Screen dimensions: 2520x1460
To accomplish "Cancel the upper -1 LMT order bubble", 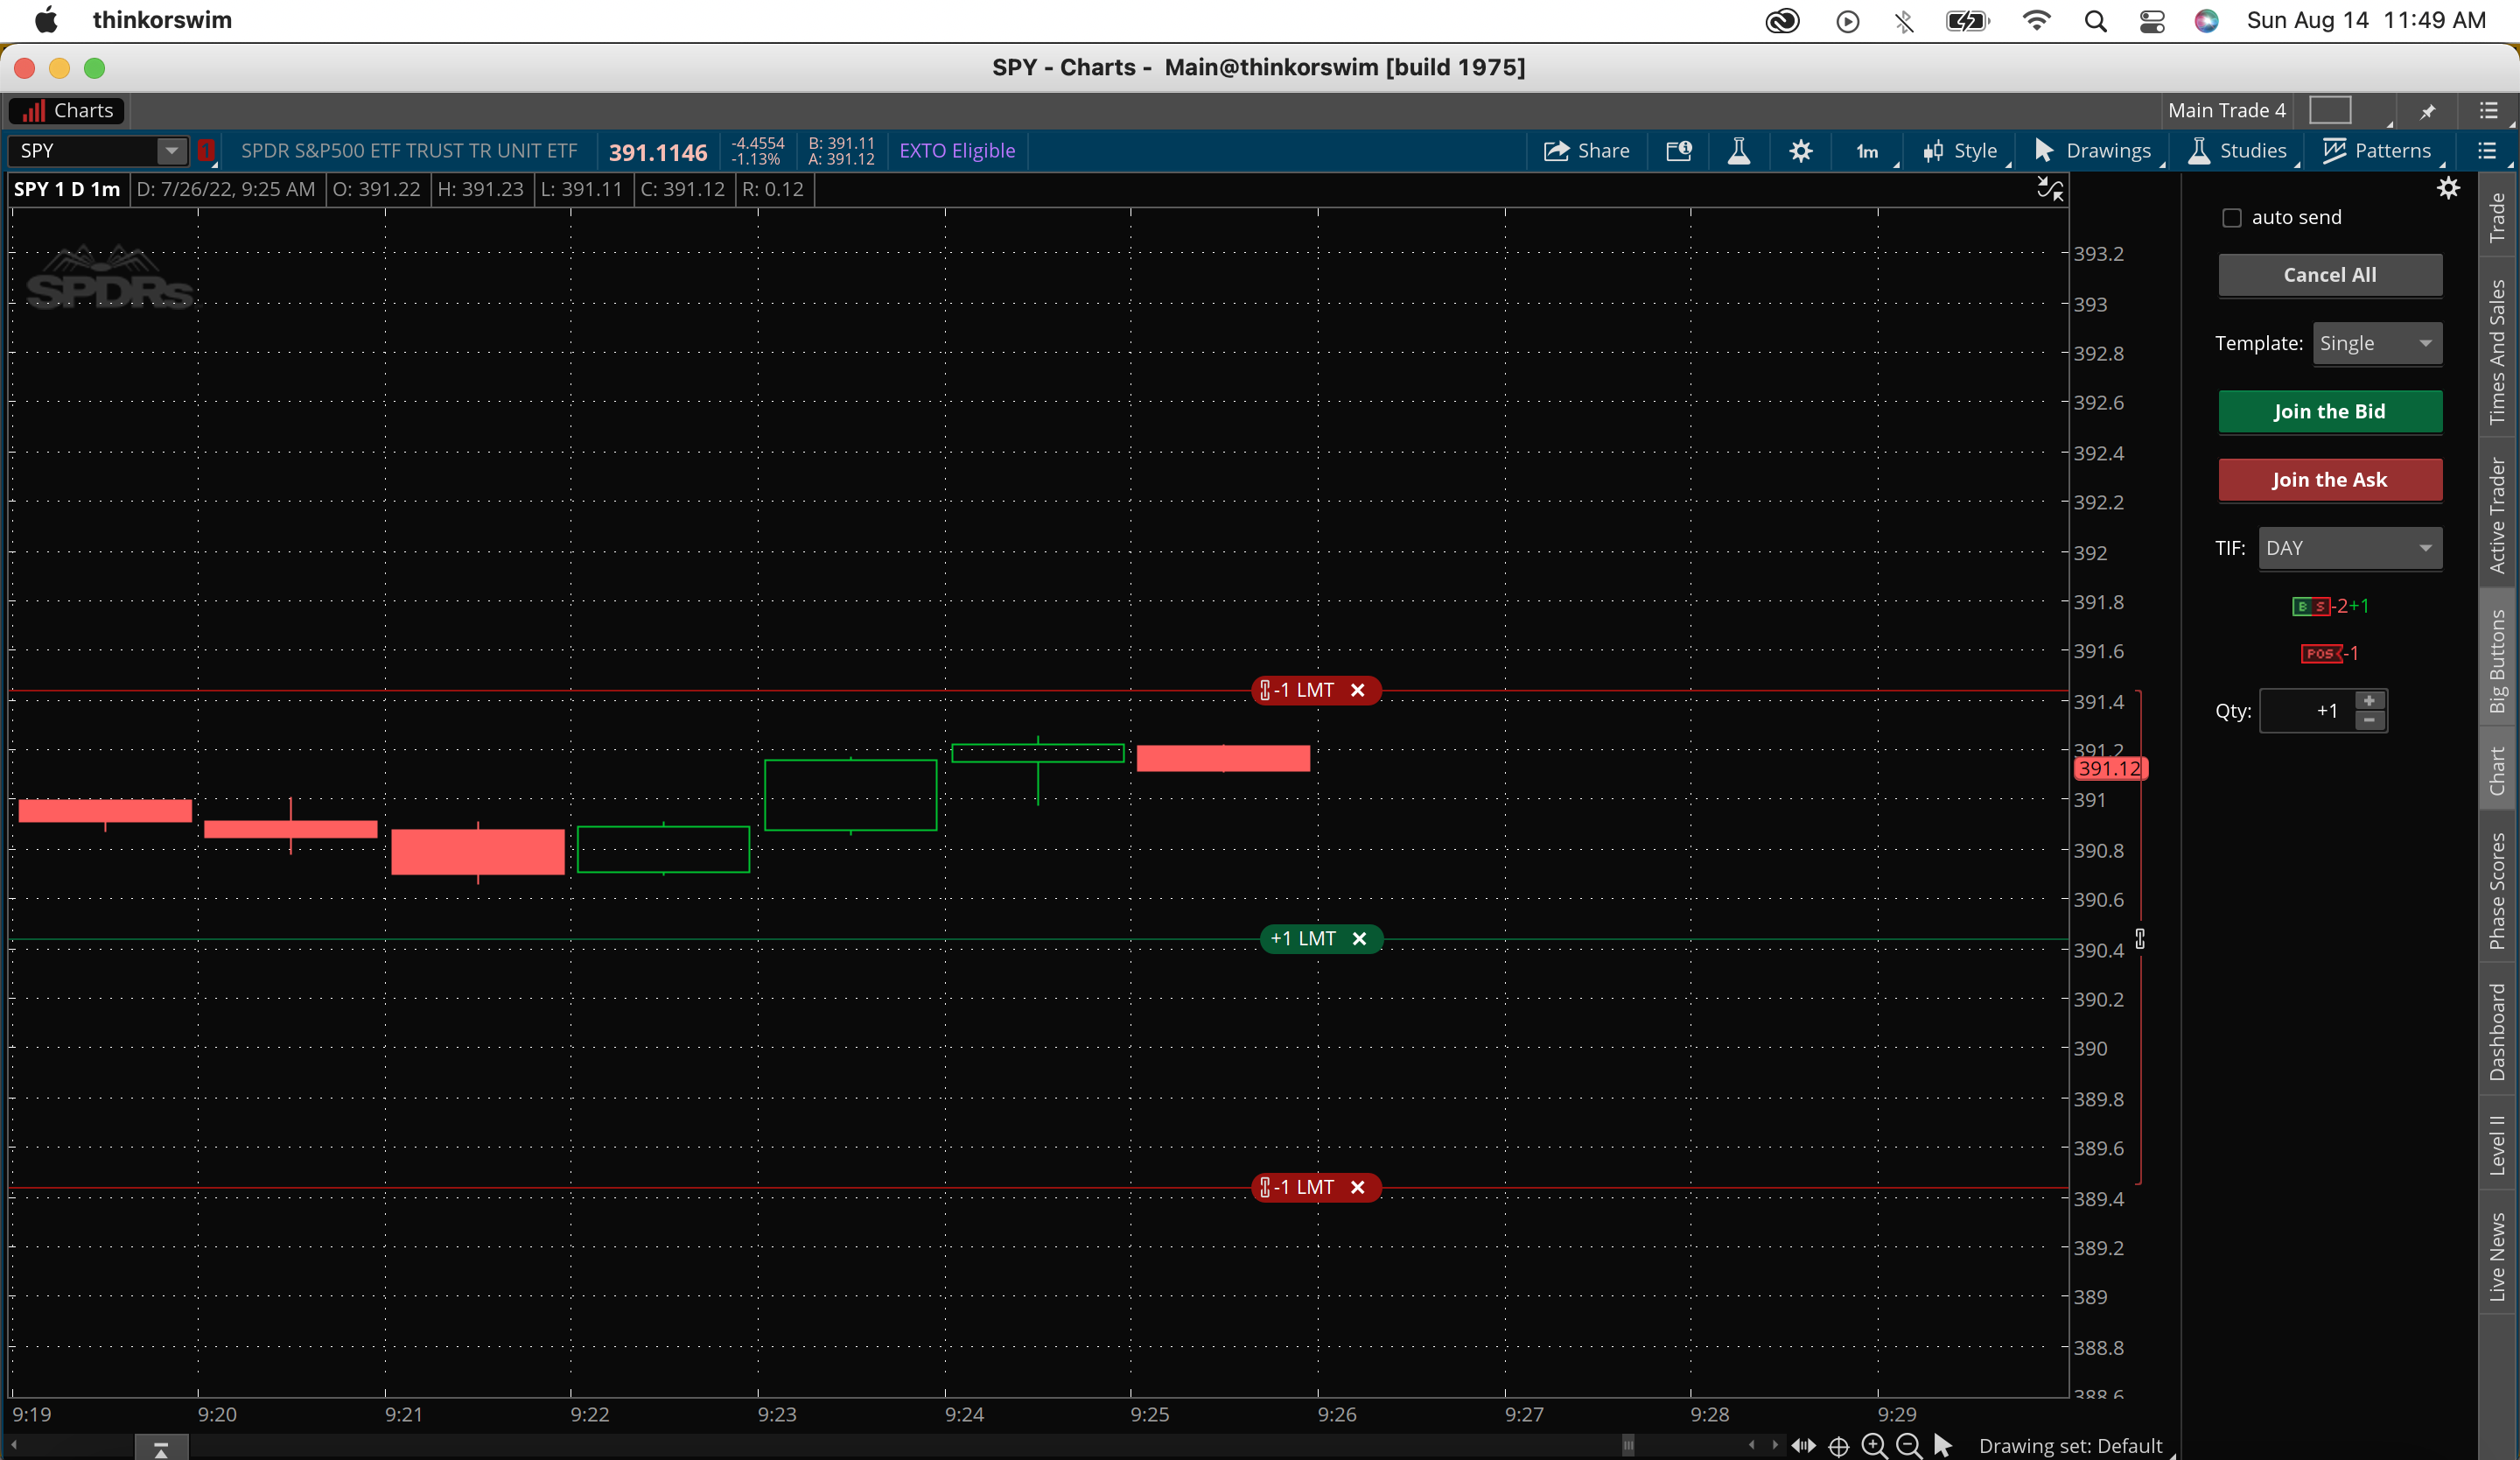I will [1357, 690].
